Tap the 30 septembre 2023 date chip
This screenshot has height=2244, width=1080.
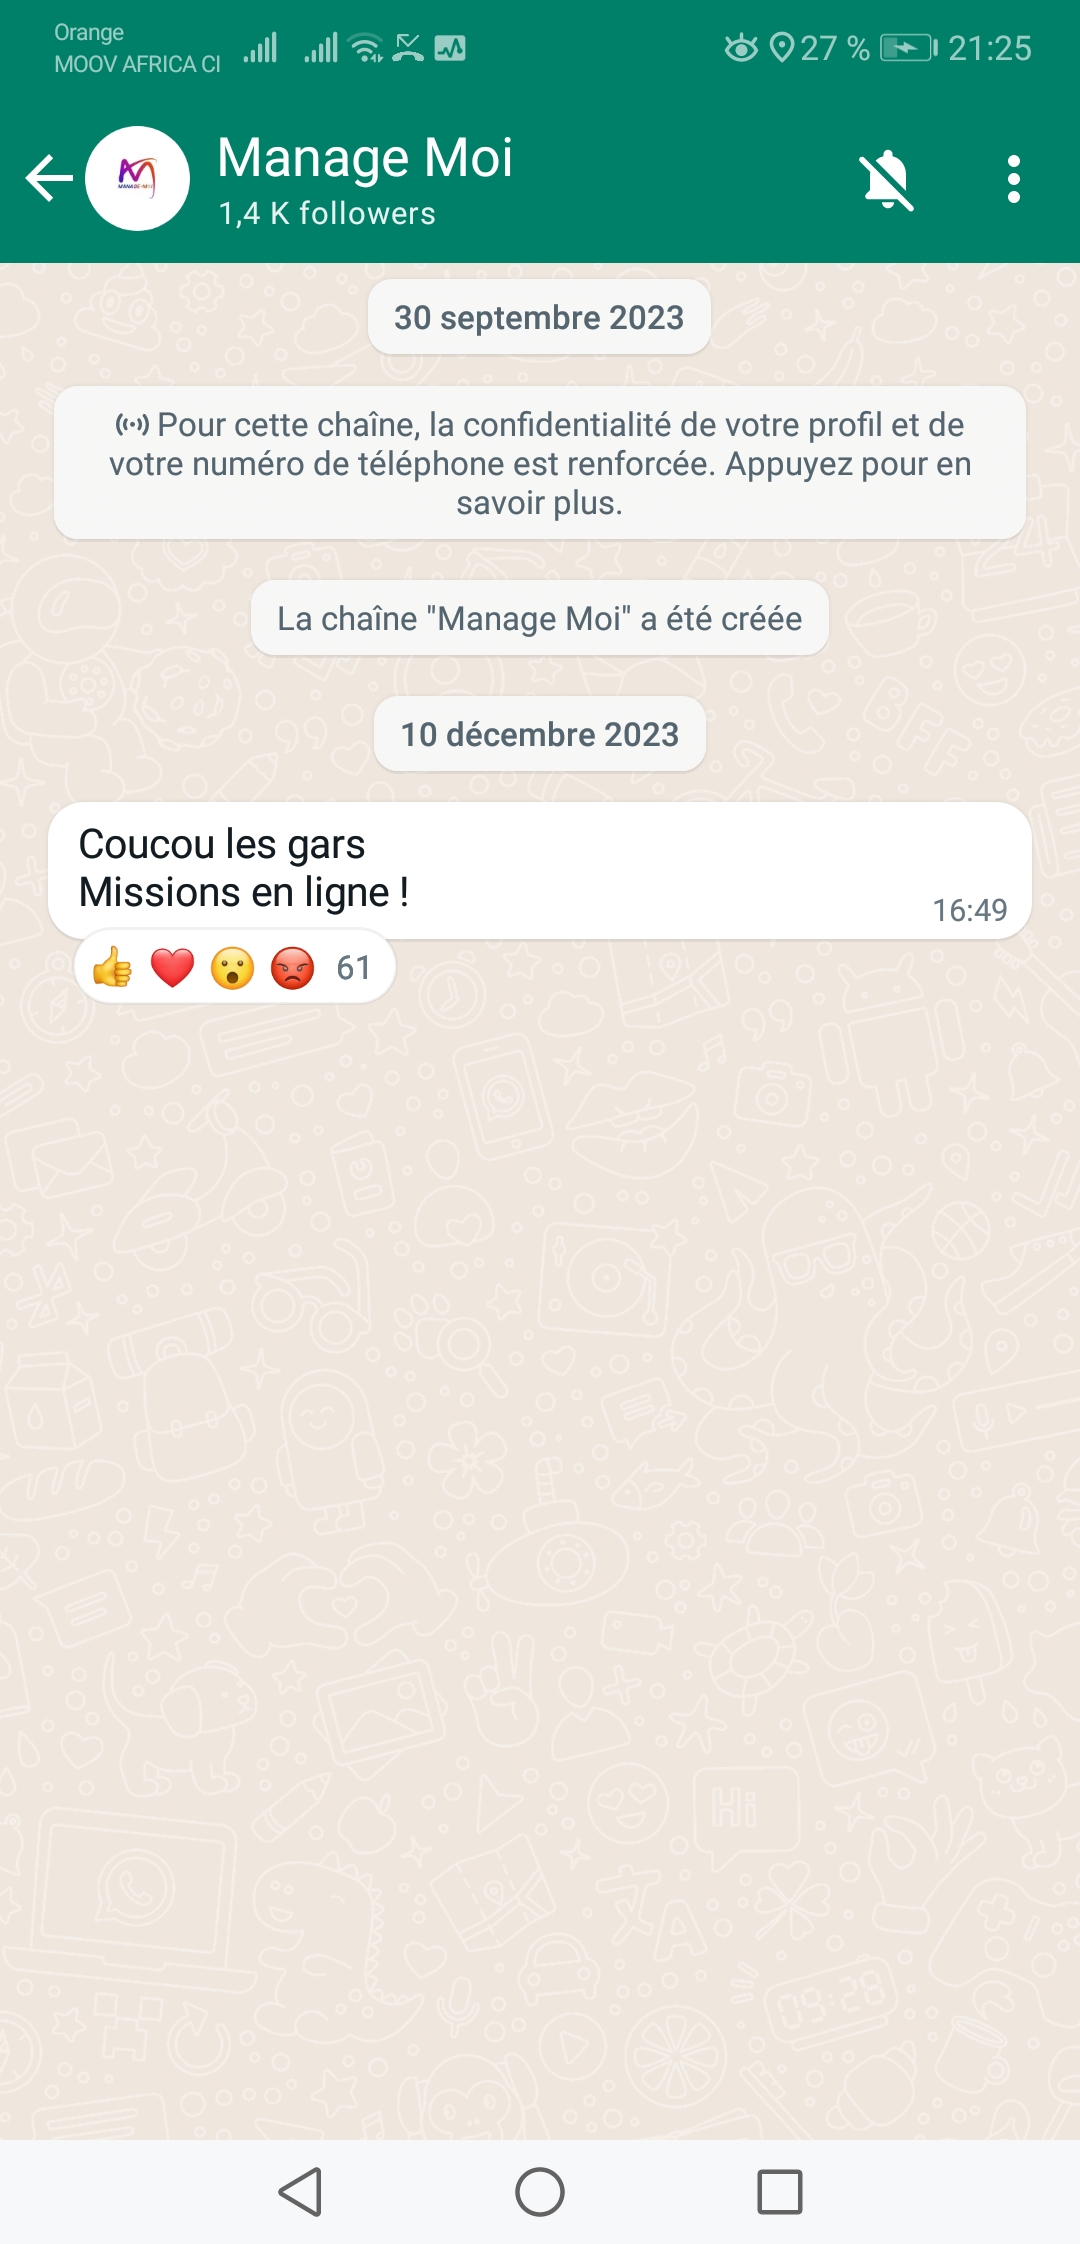pyautogui.click(x=539, y=317)
